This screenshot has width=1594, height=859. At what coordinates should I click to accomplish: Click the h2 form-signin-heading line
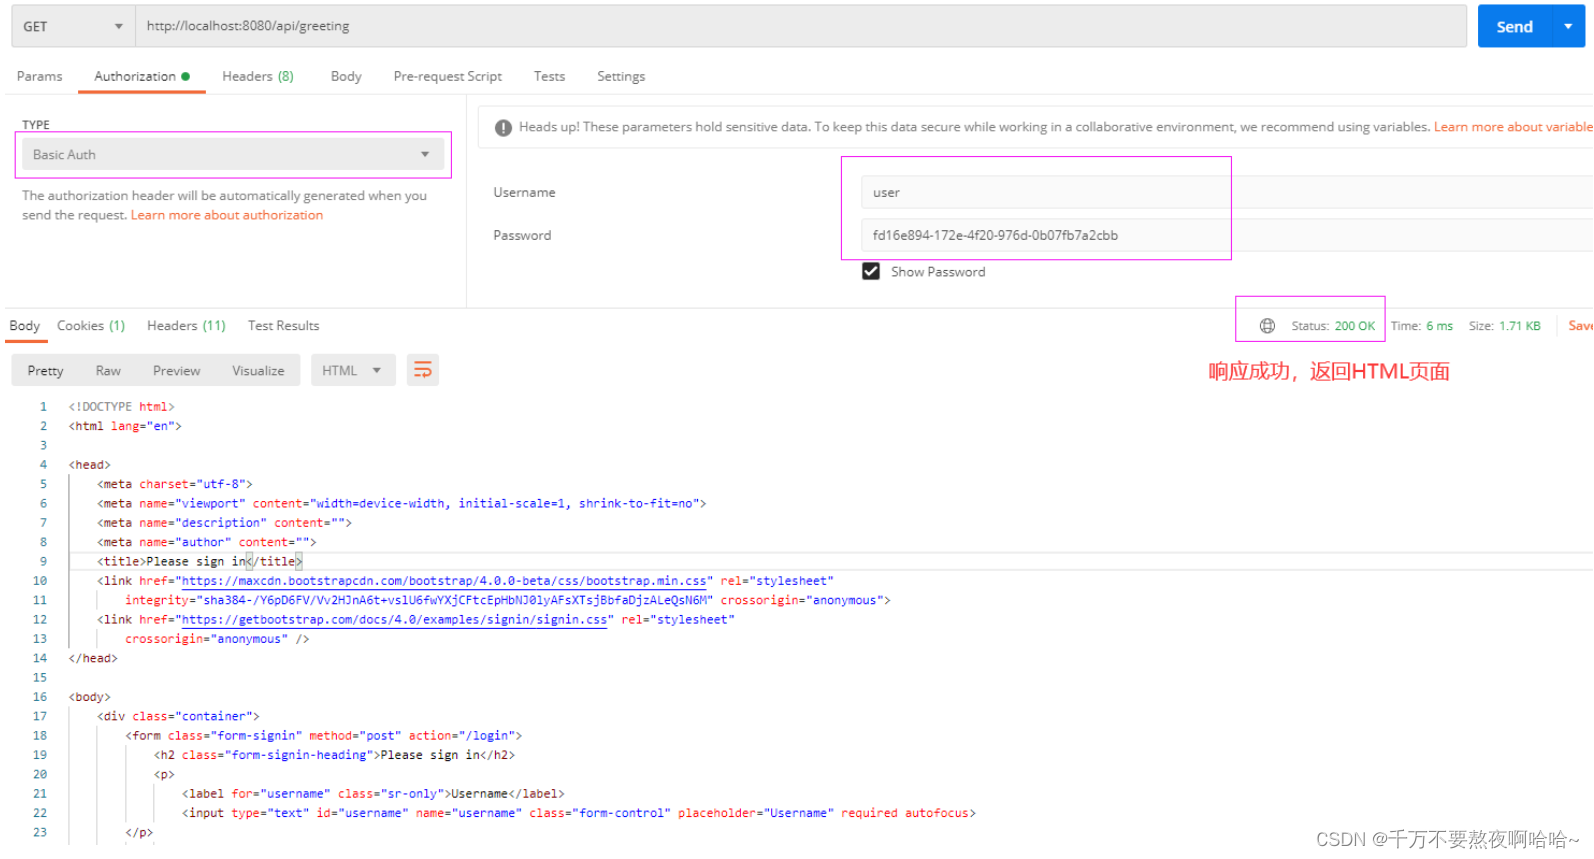pos(334,755)
